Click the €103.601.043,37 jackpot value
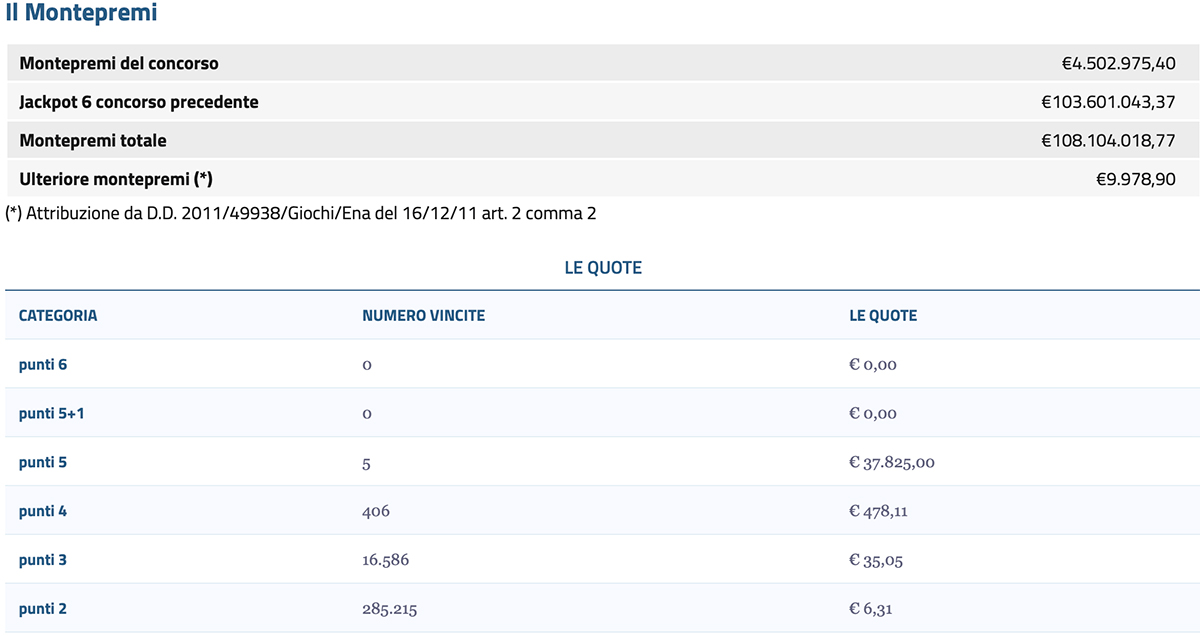1200x636 pixels. coord(1108,102)
